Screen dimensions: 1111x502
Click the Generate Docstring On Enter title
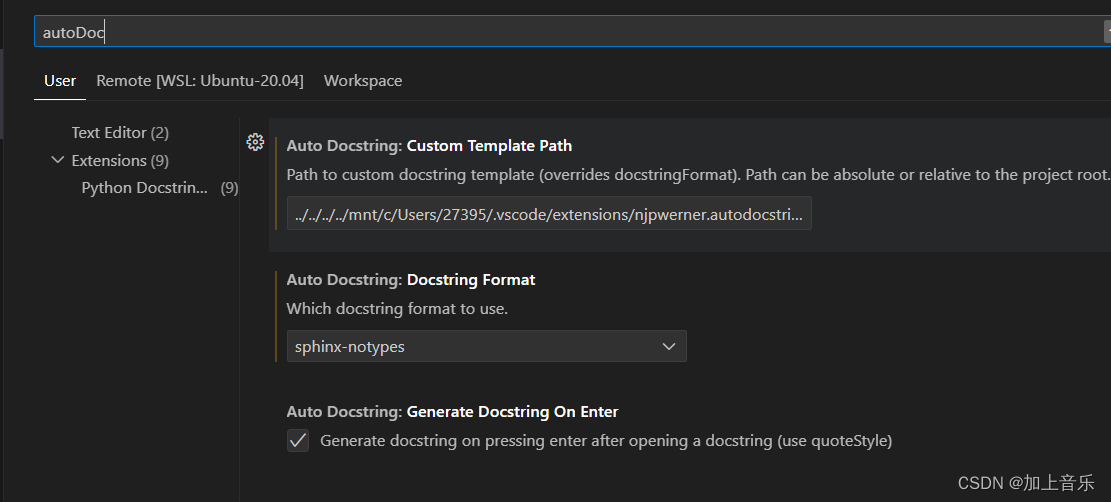click(x=452, y=412)
